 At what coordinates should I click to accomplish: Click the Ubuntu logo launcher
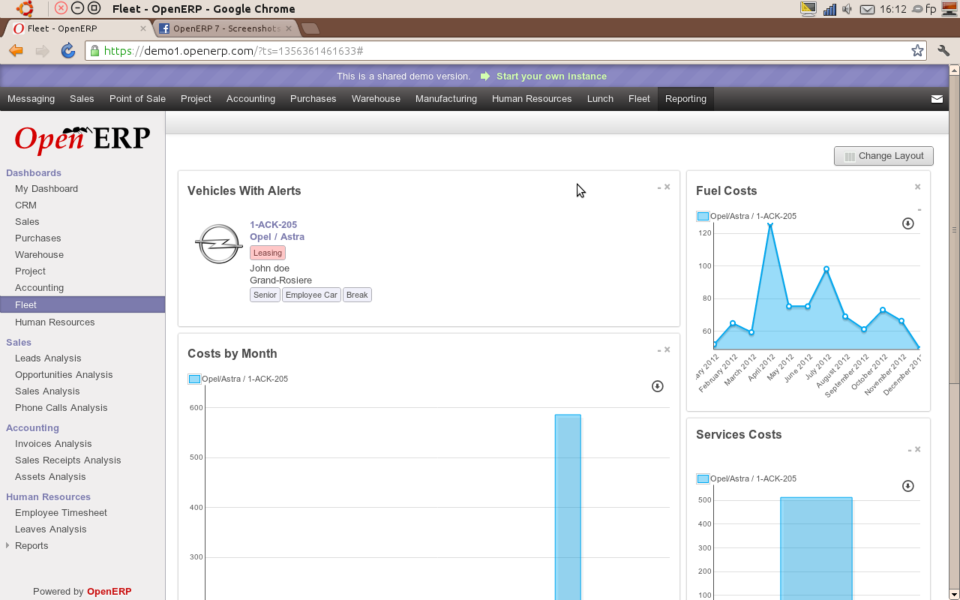[24, 9]
